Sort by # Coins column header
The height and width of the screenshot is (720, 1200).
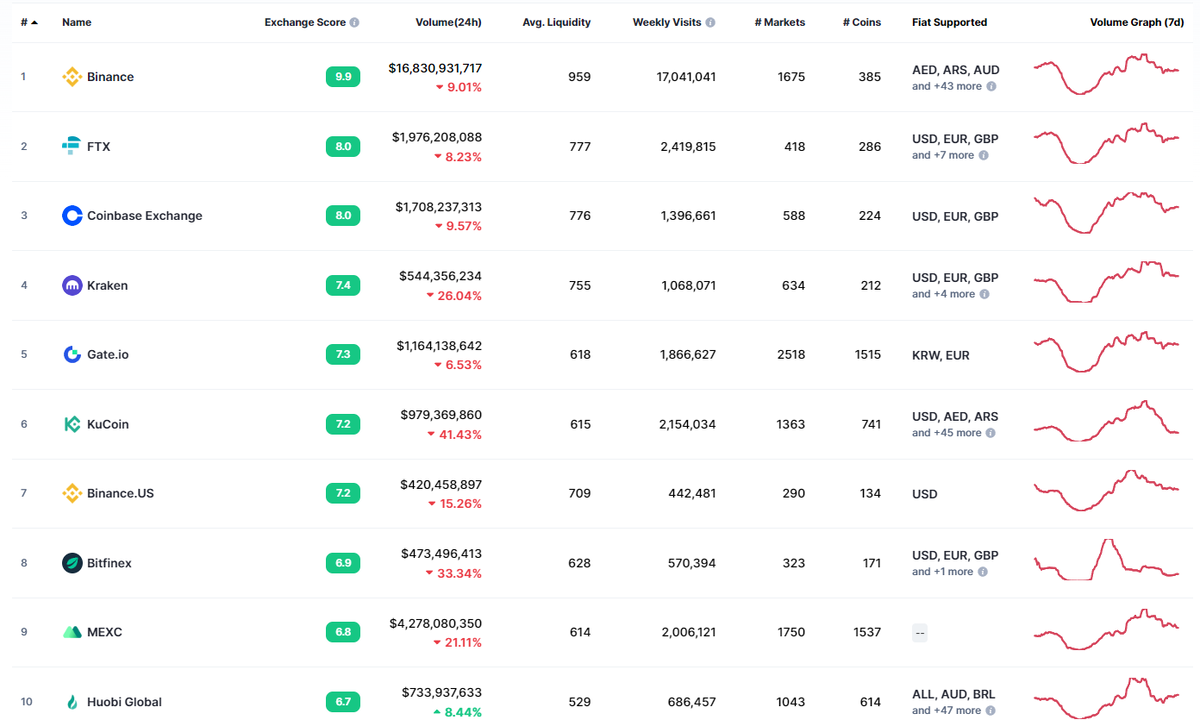click(x=862, y=22)
